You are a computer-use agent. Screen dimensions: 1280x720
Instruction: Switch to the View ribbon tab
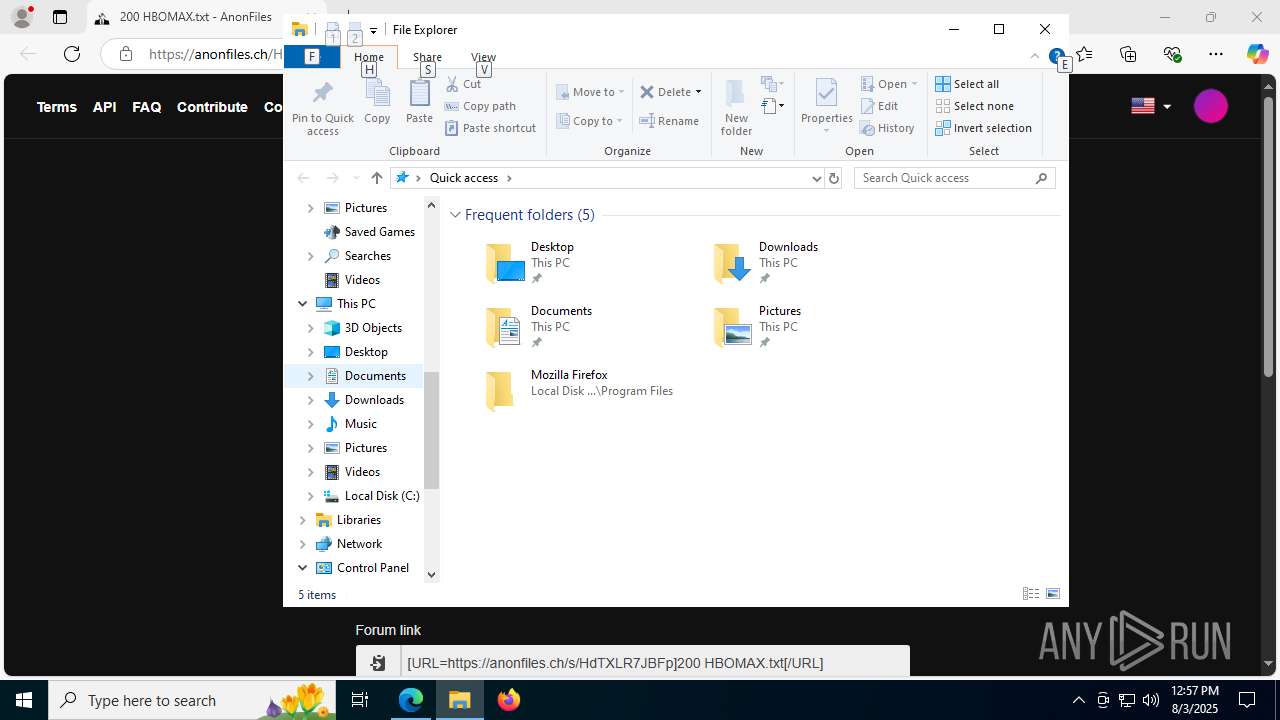tap(483, 57)
